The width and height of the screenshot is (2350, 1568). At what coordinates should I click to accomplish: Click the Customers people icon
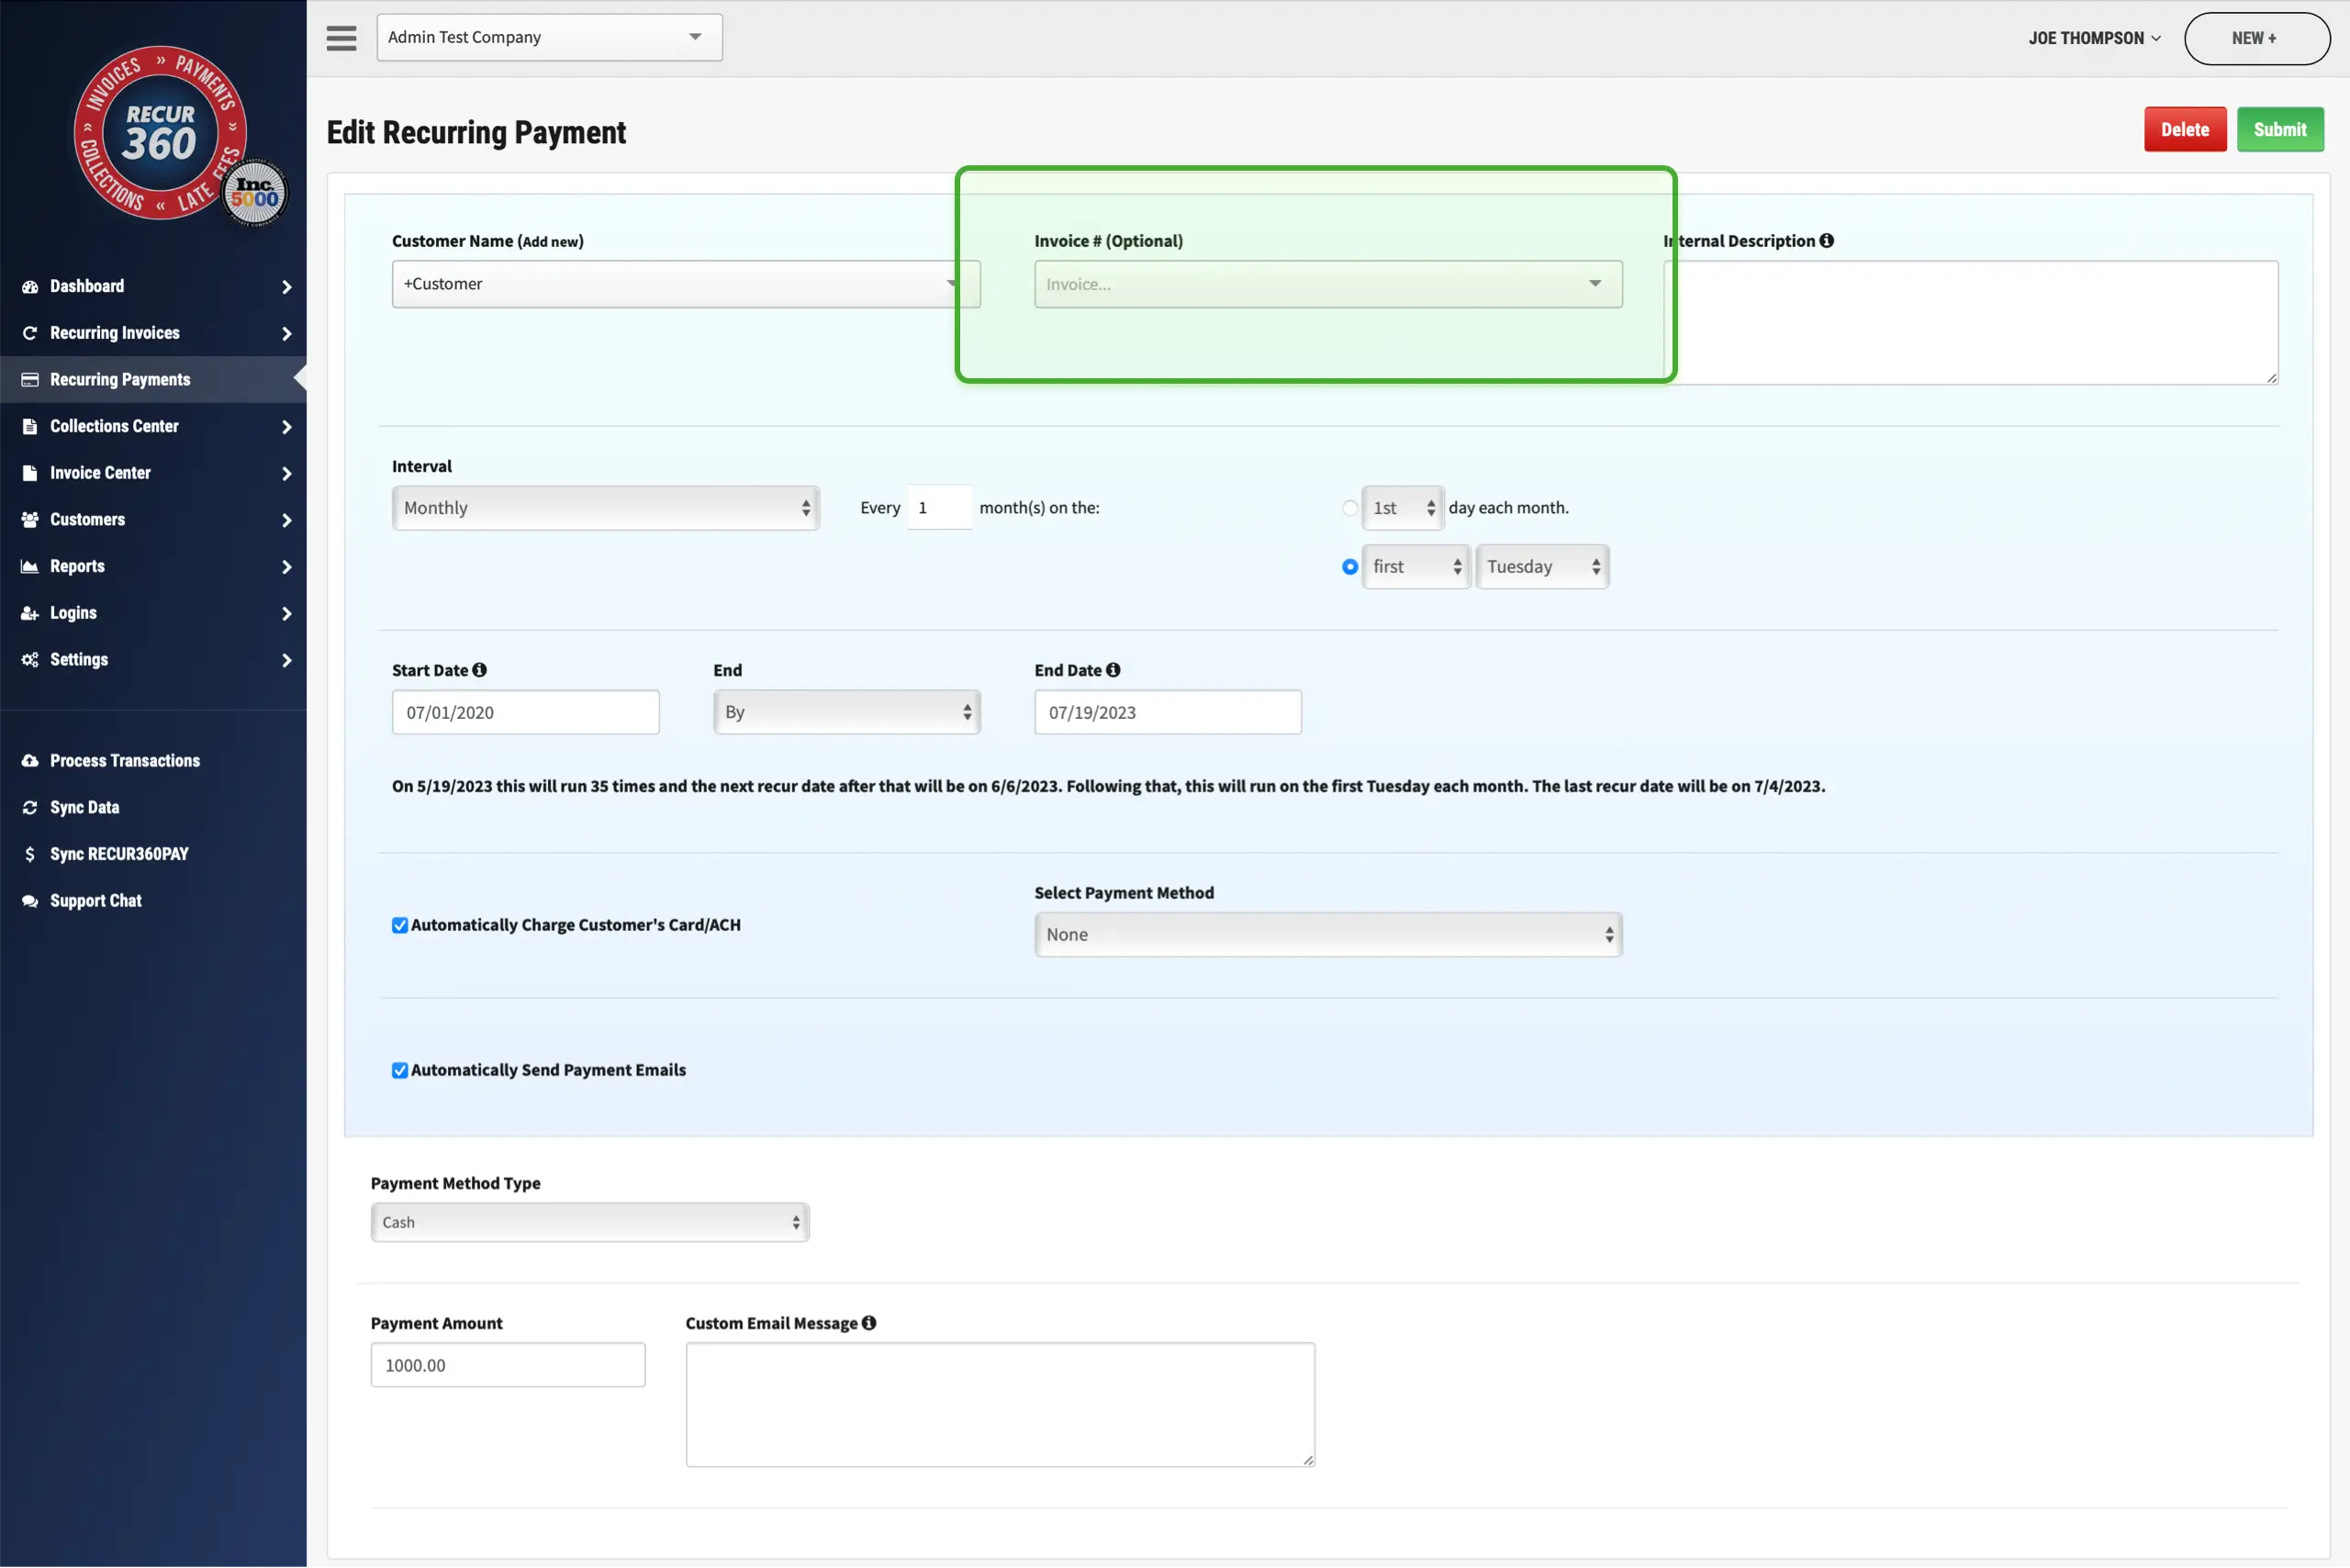(x=30, y=520)
